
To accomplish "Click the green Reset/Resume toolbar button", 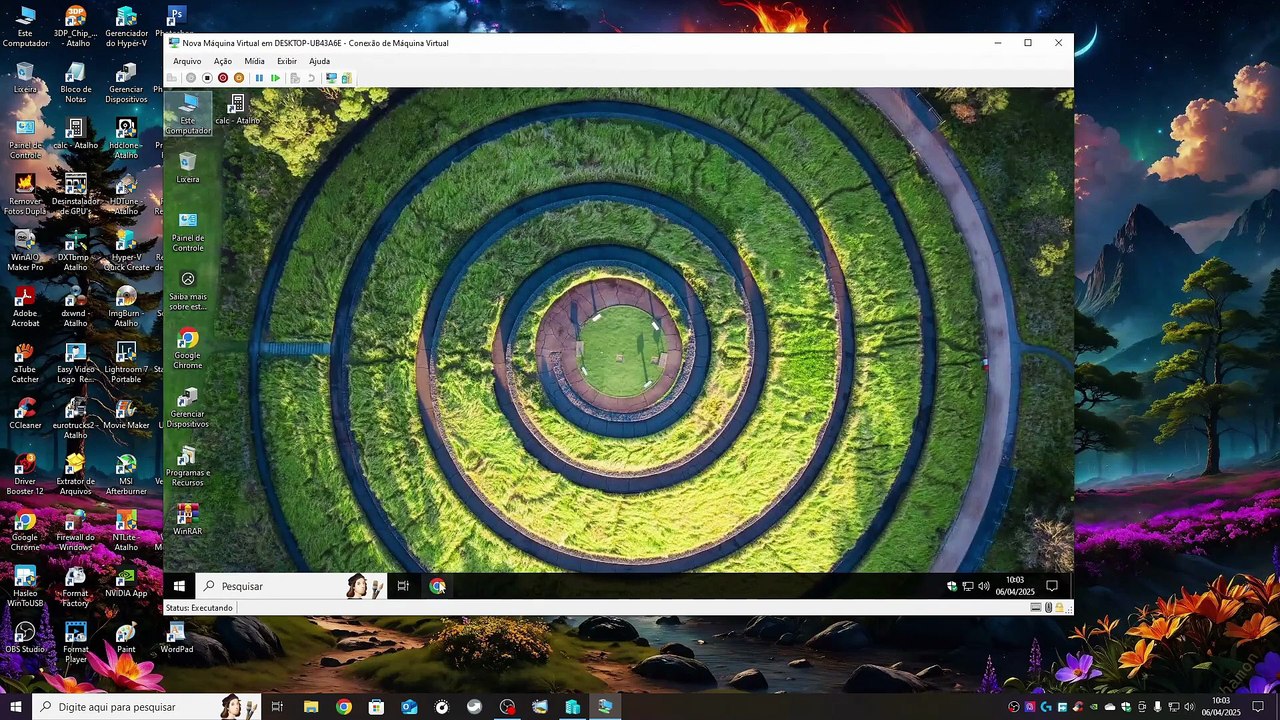I will point(275,78).
